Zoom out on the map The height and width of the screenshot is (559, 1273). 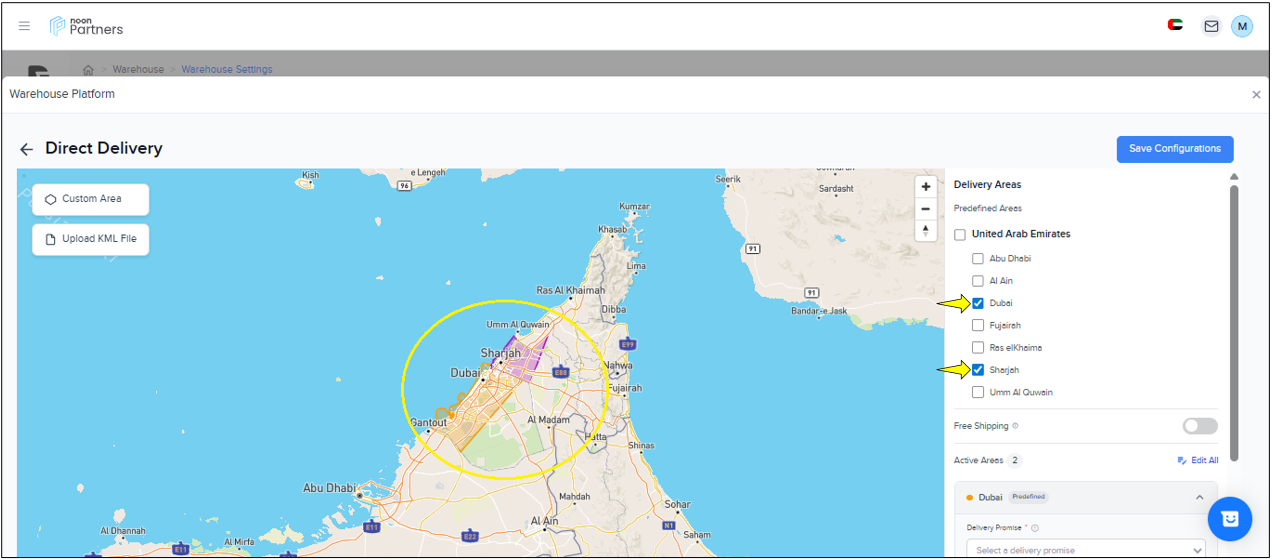pos(926,209)
